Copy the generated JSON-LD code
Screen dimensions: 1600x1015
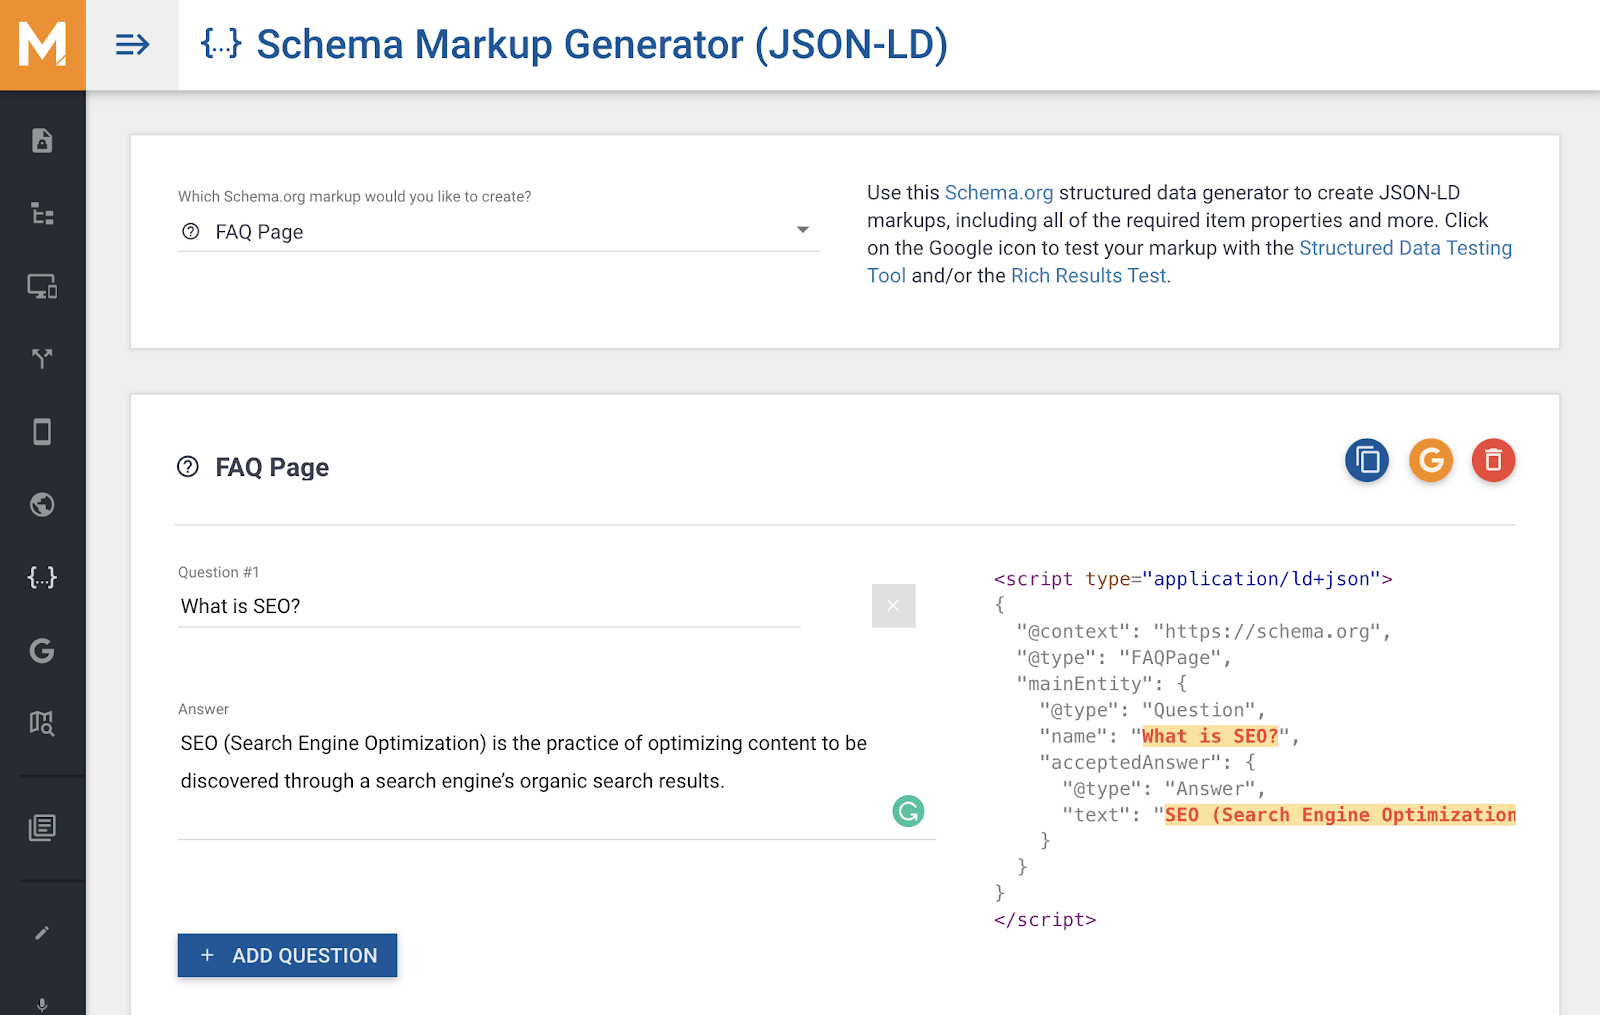pos(1366,460)
